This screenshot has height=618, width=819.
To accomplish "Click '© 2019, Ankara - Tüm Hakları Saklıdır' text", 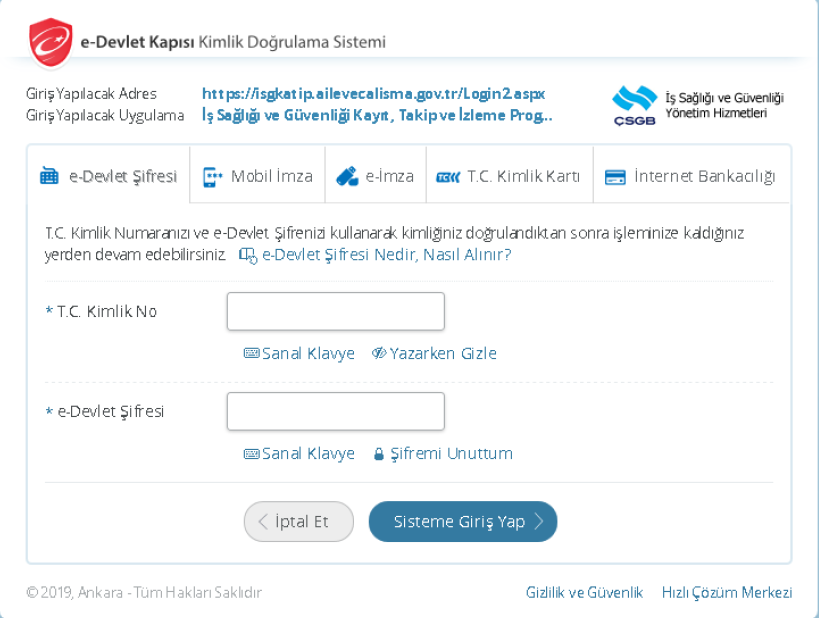I will coord(144,592).
